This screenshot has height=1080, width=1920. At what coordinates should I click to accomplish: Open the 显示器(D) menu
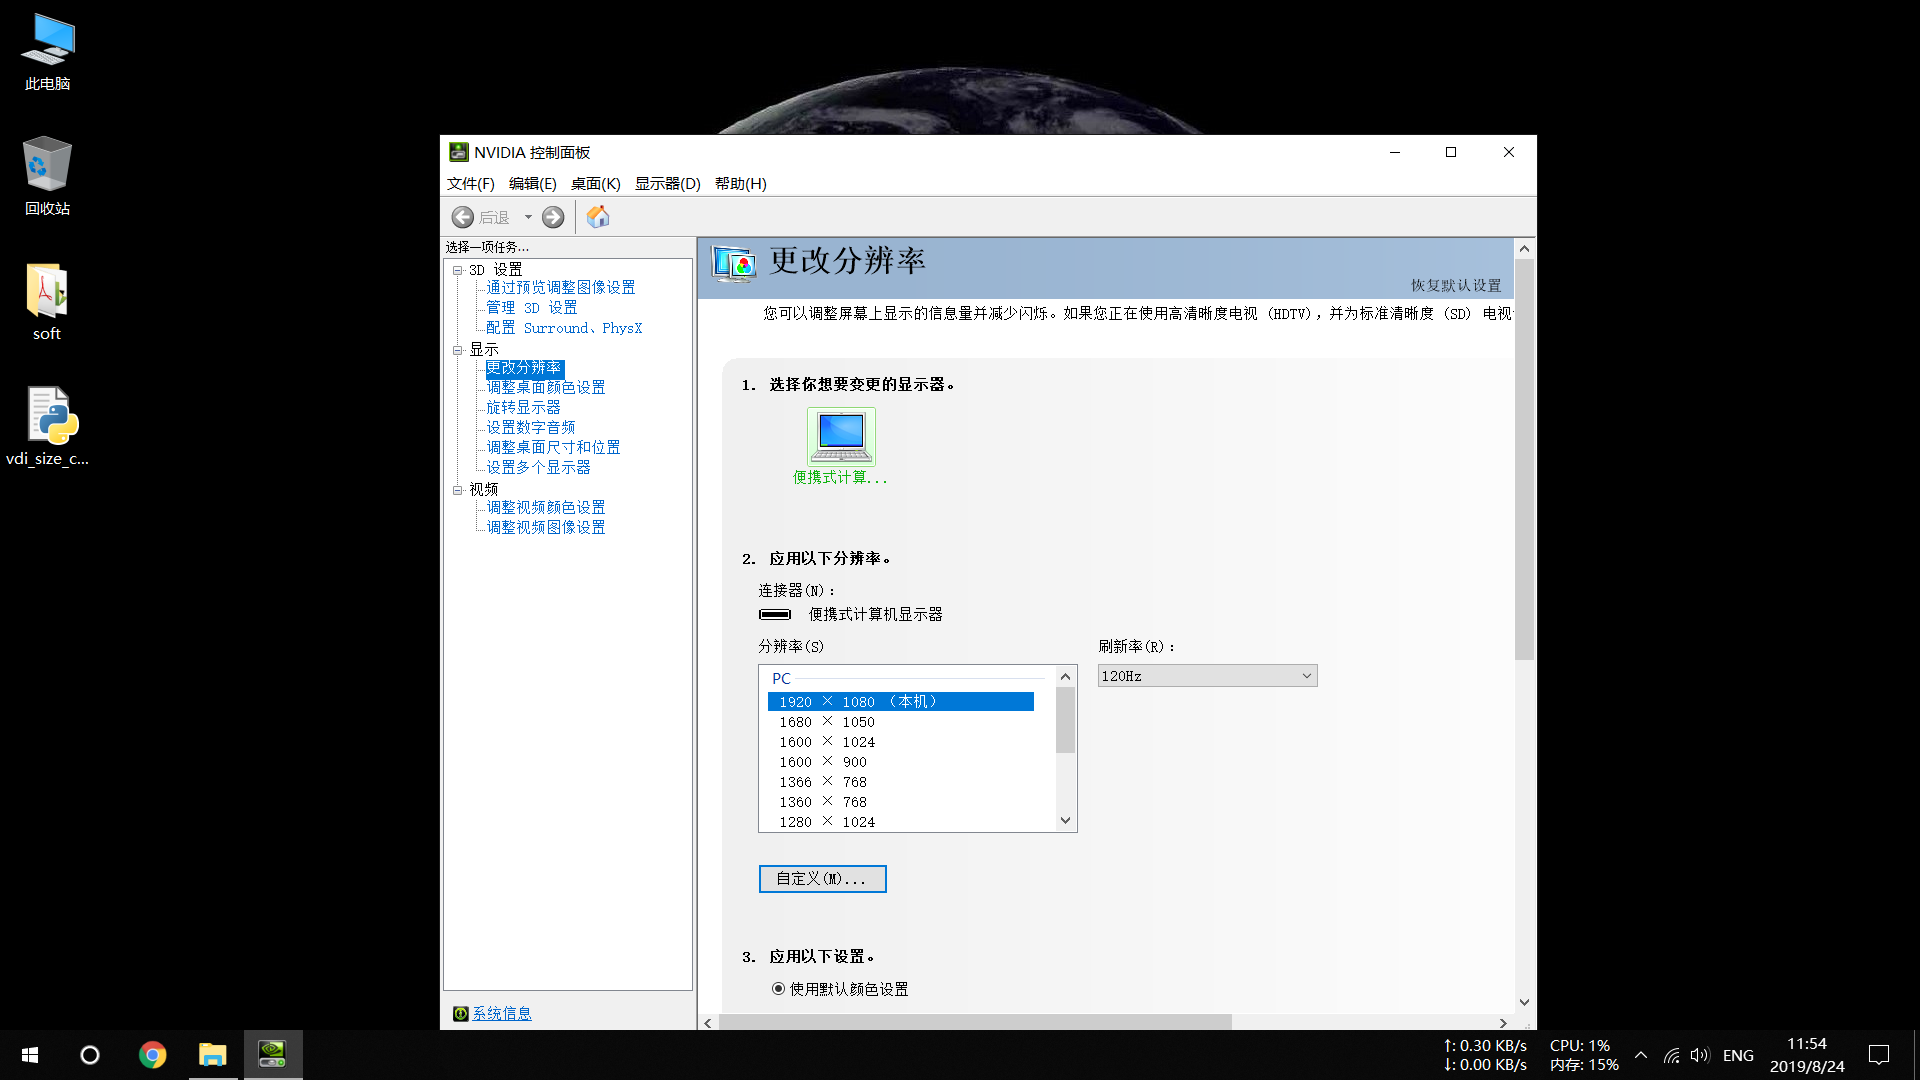[667, 184]
